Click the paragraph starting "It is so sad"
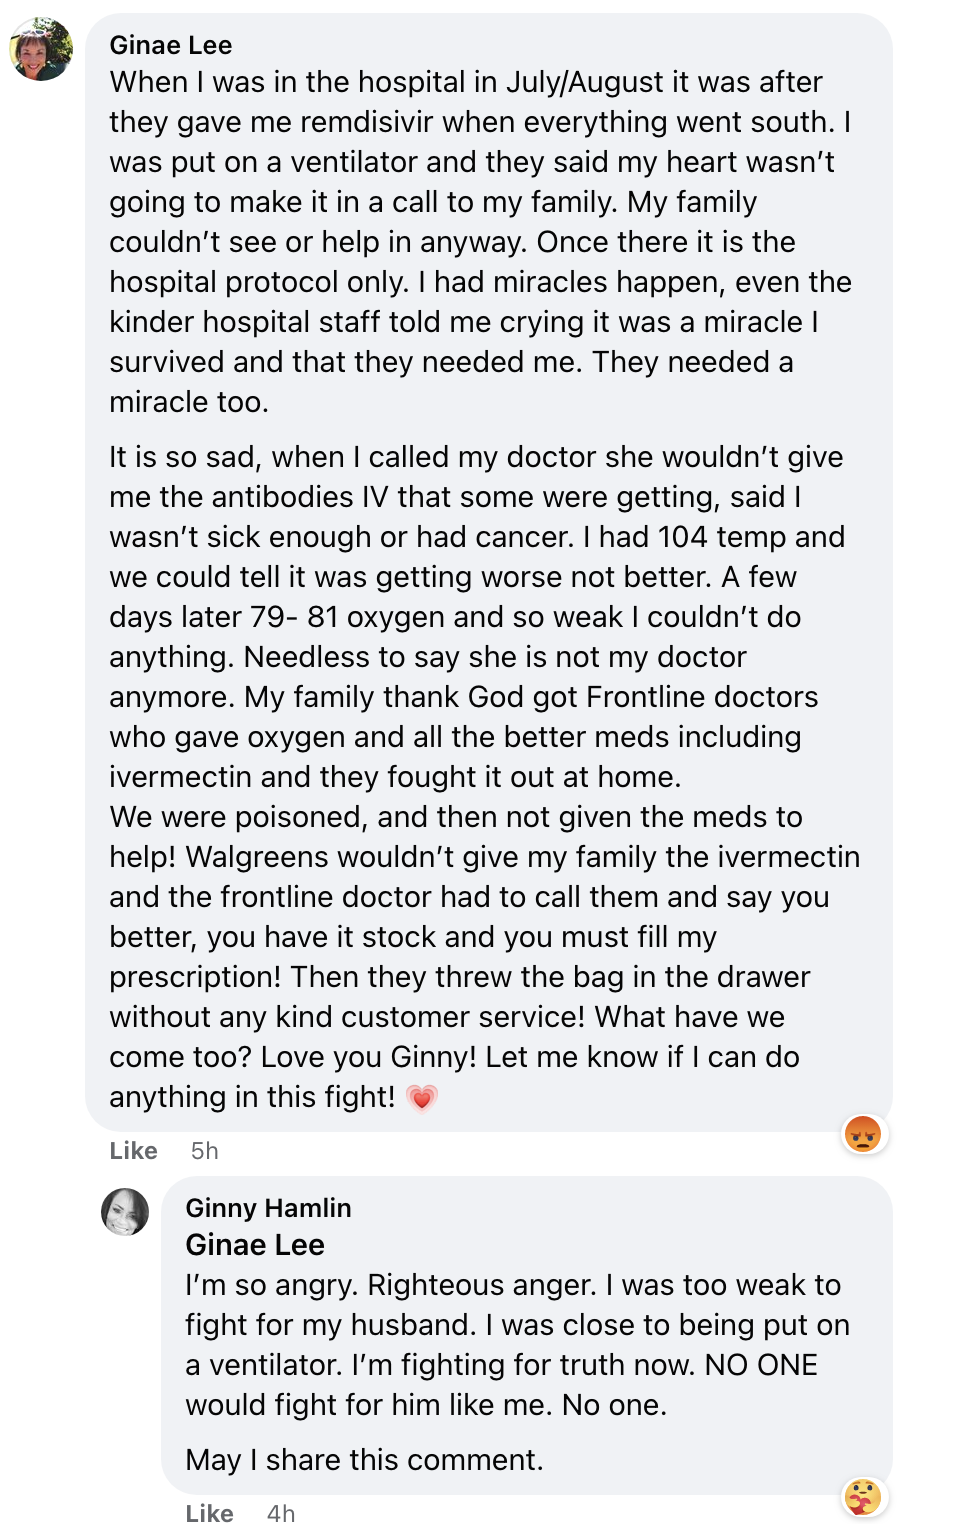The image size is (958, 1524). (480, 617)
